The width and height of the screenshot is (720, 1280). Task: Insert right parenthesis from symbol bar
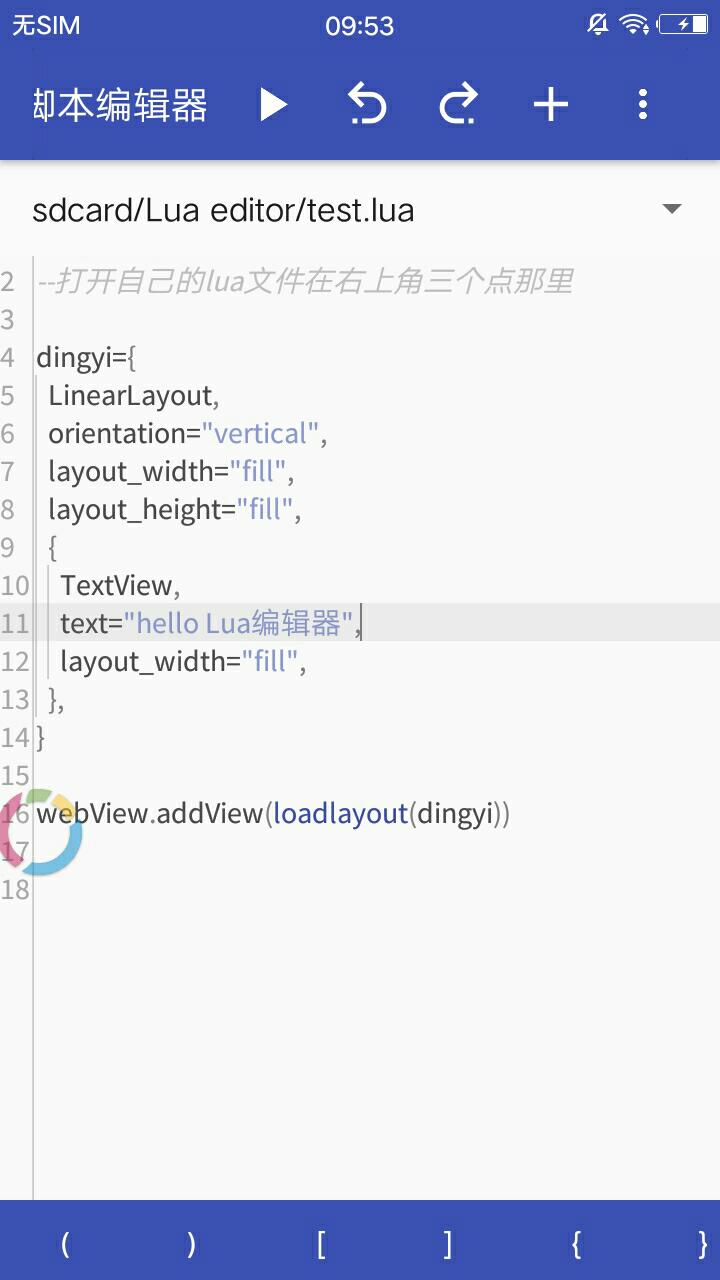(192, 1244)
